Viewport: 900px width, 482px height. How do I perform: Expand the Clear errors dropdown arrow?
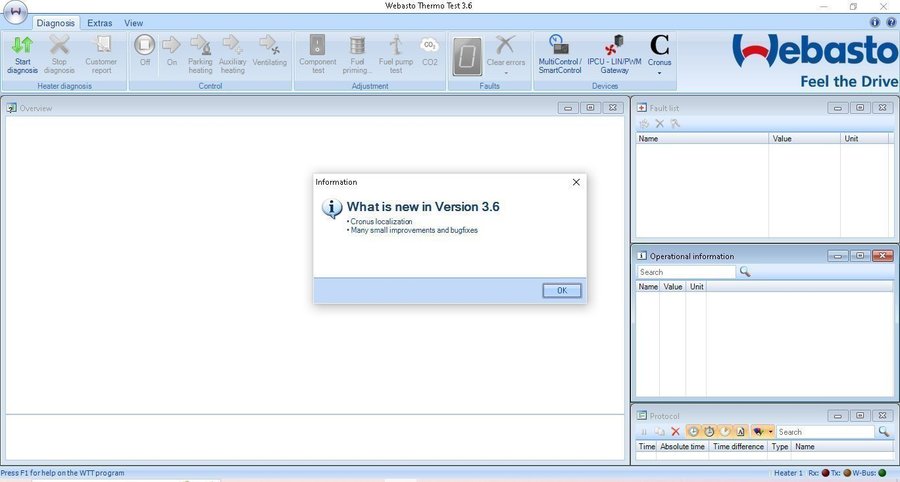[506, 73]
